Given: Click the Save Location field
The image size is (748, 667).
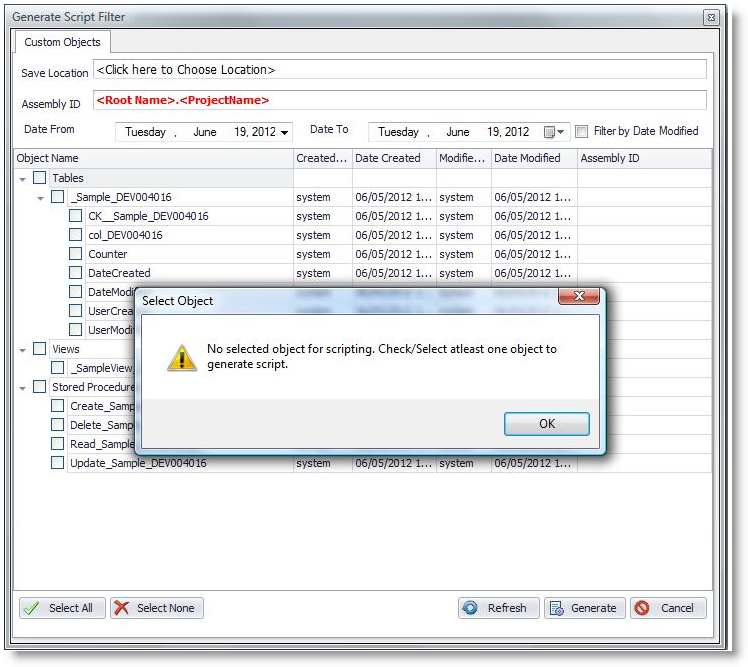Looking at the screenshot, I should 399,70.
